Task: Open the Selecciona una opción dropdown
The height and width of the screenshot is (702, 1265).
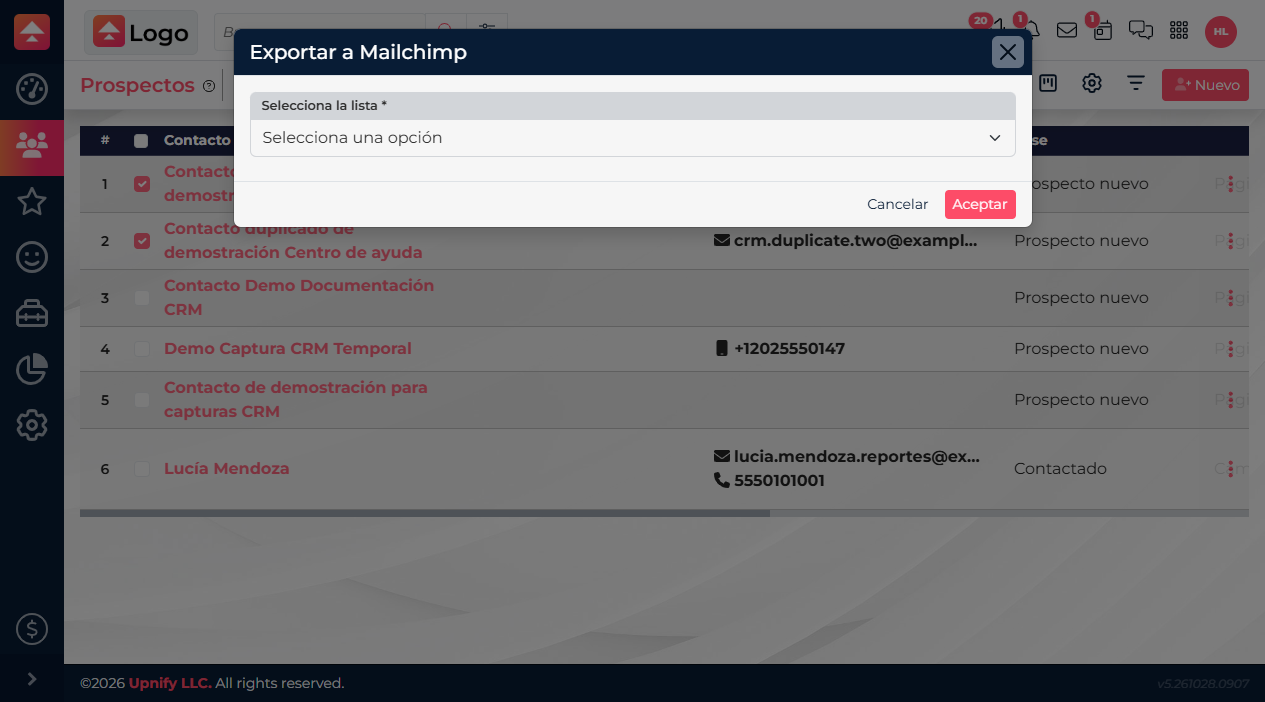Action: pyautogui.click(x=632, y=138)
